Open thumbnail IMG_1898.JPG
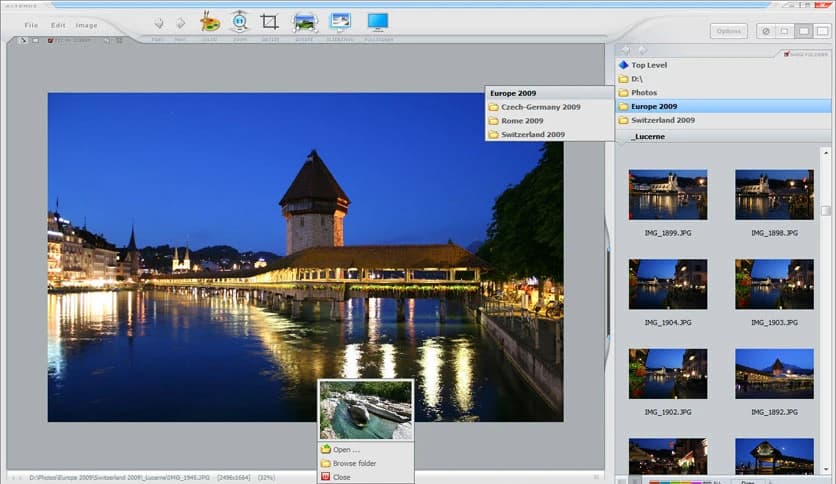This screenshot has width=836, height=484. click(774, 195)
